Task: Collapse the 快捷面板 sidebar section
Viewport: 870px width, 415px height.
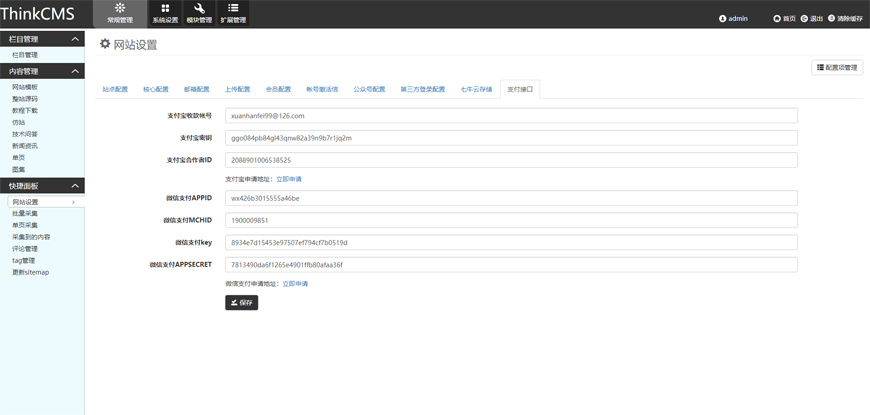Action: point(75,186)
